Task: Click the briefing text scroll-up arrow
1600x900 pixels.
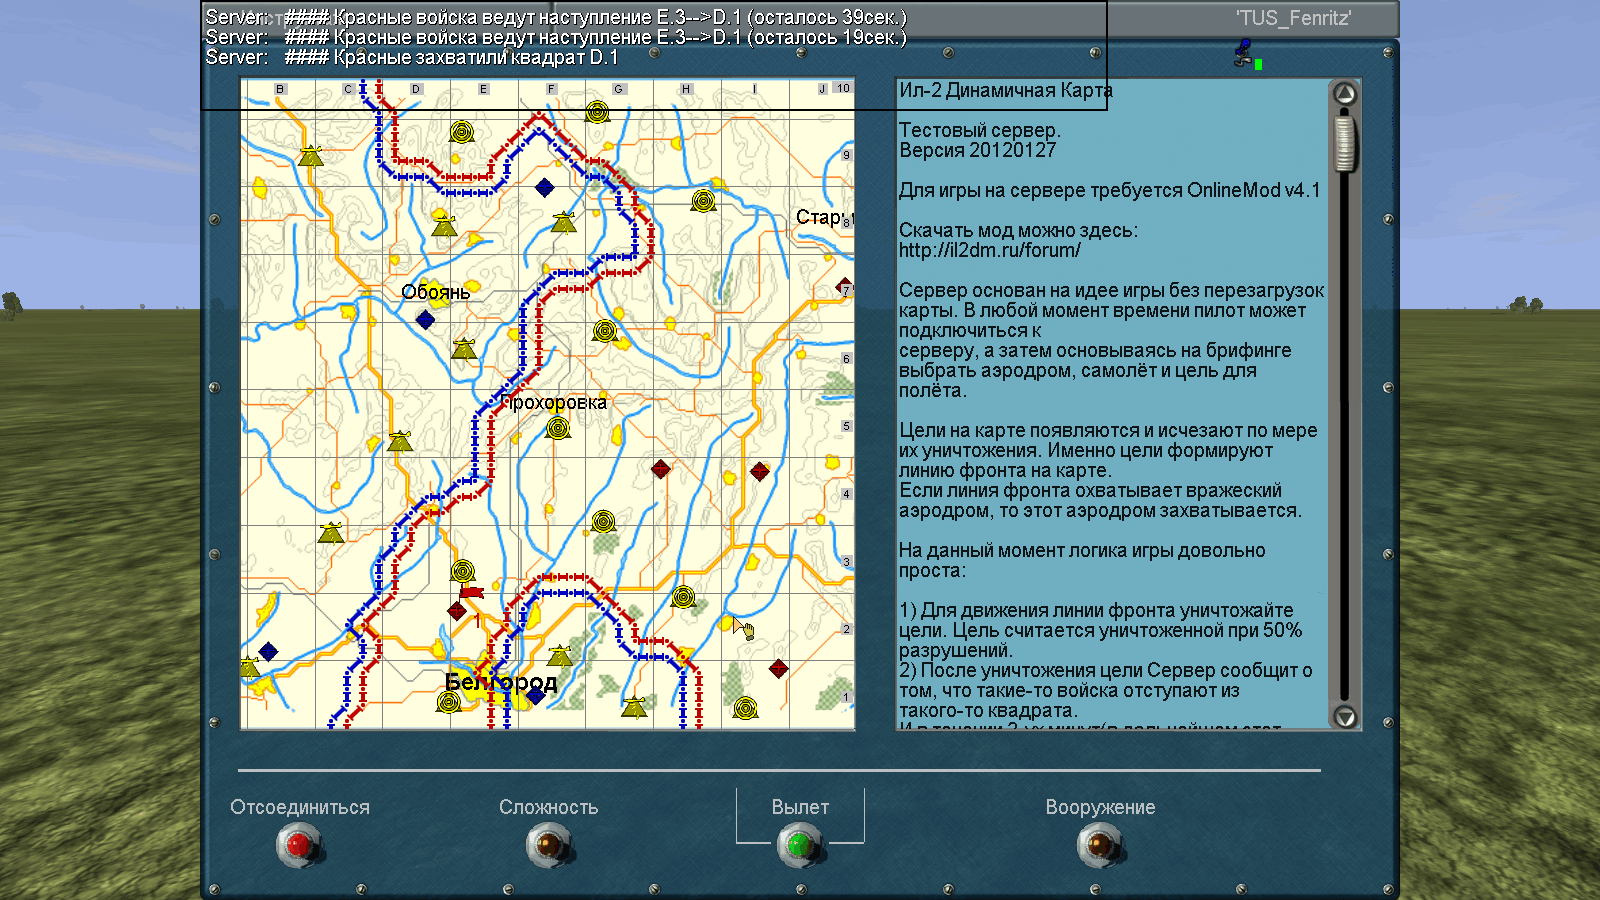Action: click(x=1345, y=94)
